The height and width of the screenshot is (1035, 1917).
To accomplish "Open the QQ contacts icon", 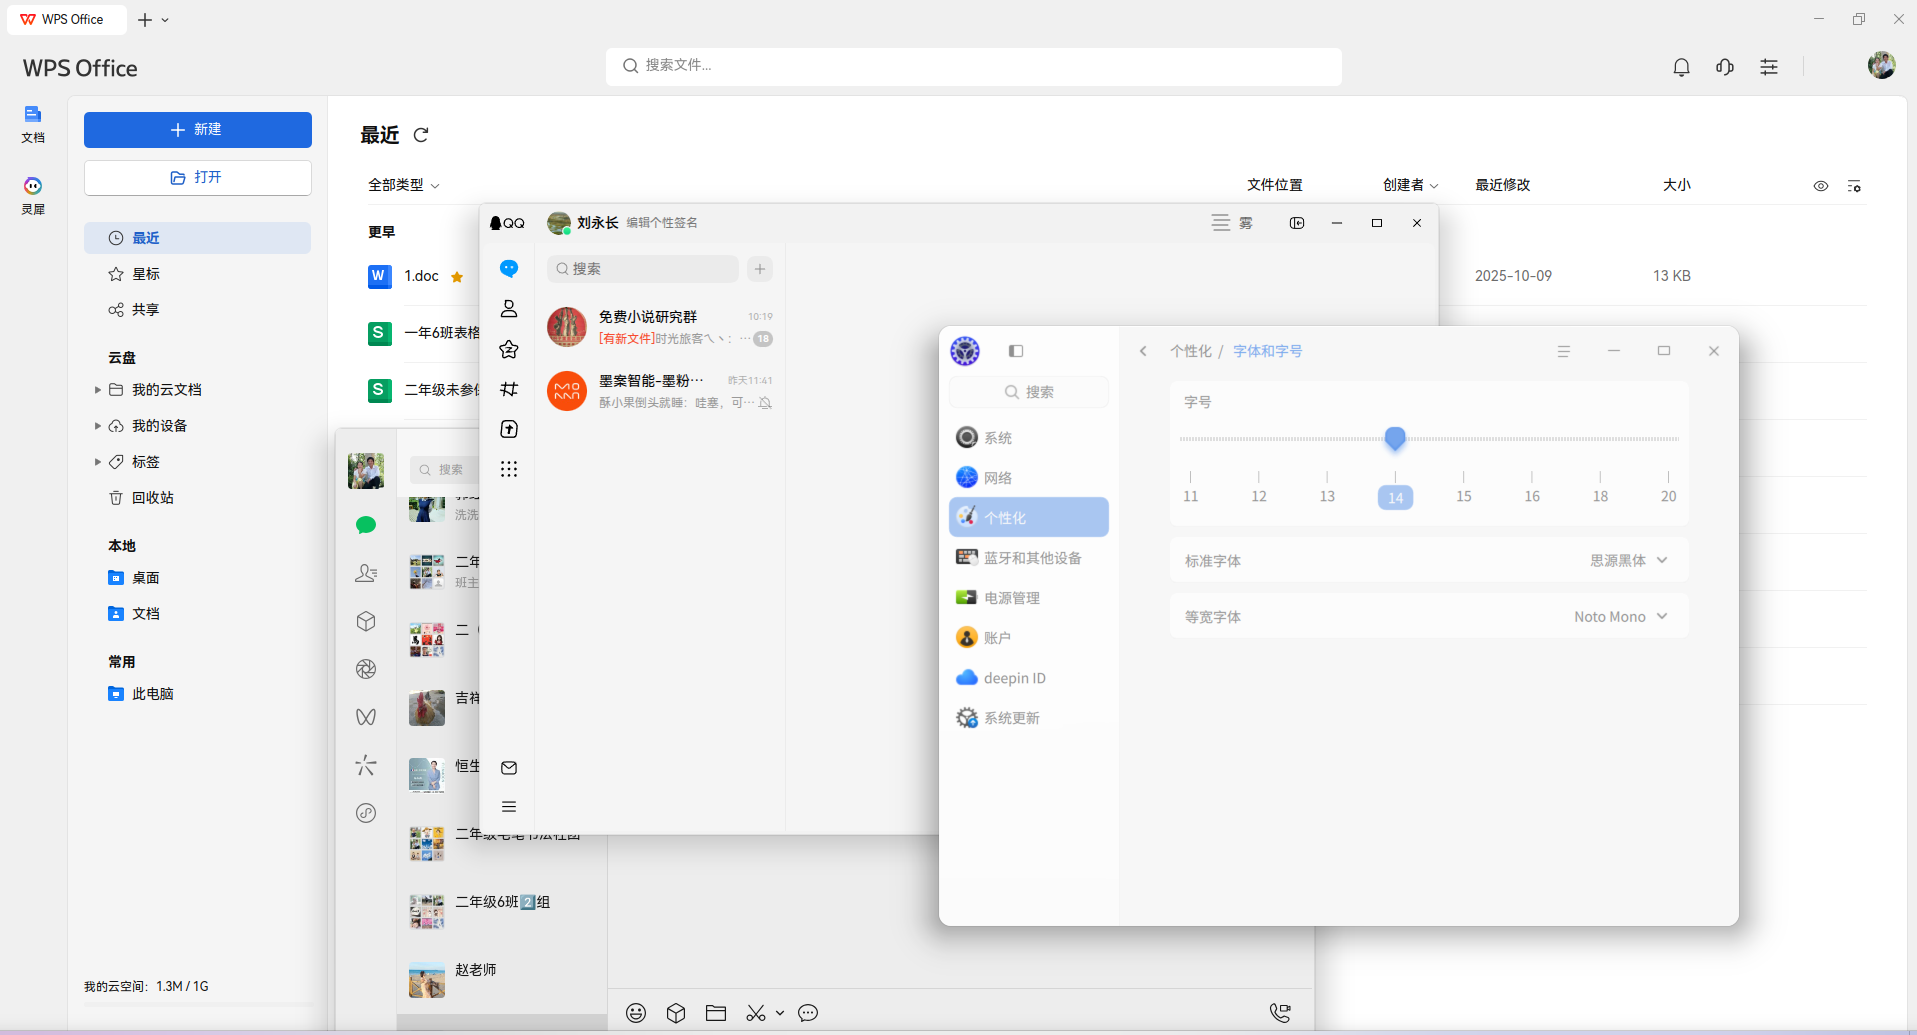I will (x=509, y=308).
